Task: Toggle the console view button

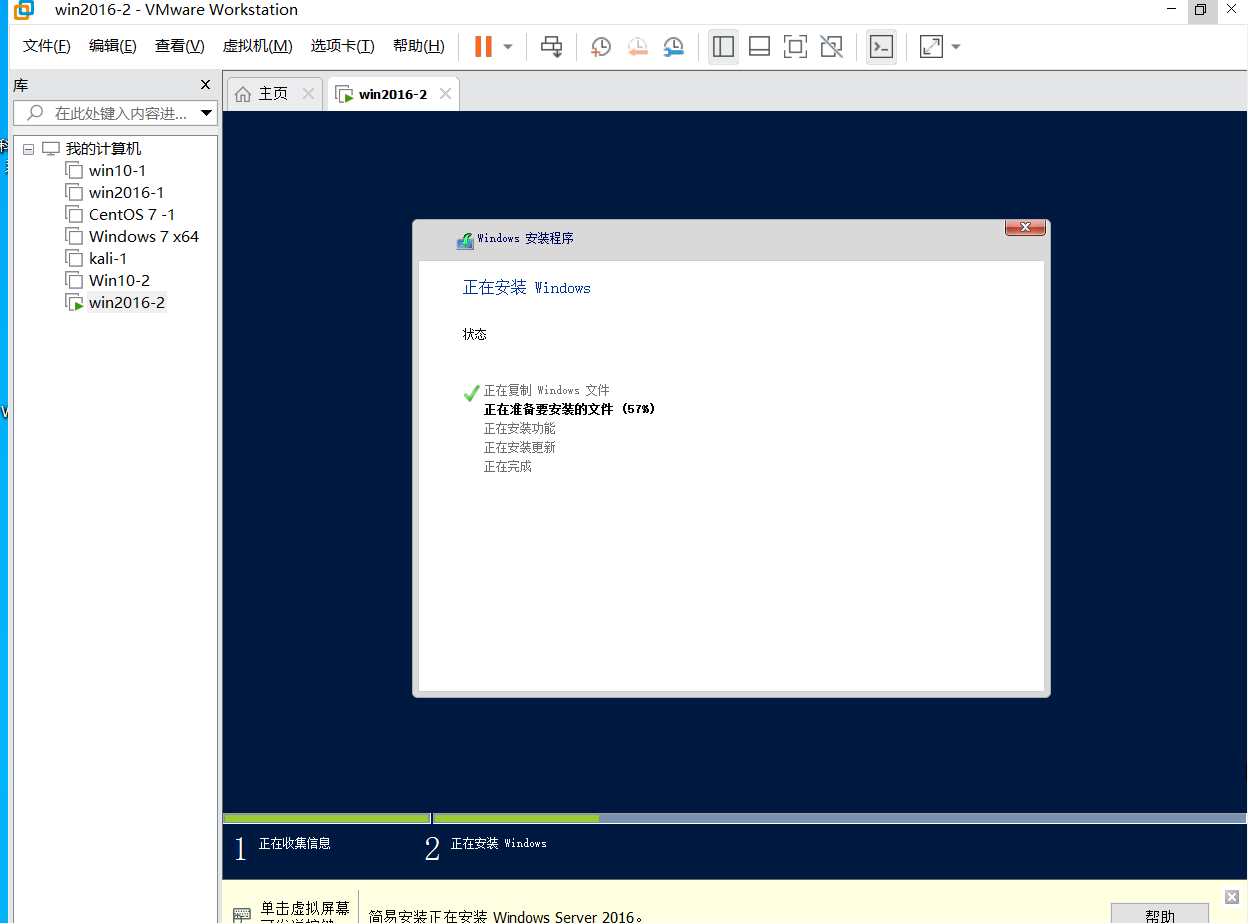Action: point(881,46)
